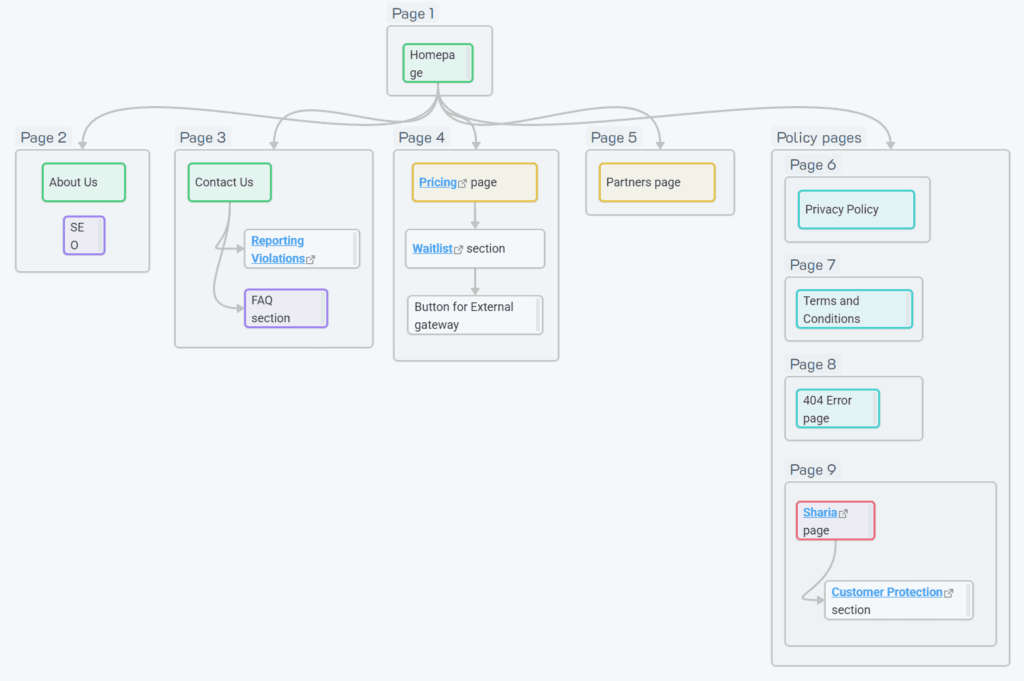Select the Privacy Policy card
Screen dimensions: 1024x681
coord(856,210)
